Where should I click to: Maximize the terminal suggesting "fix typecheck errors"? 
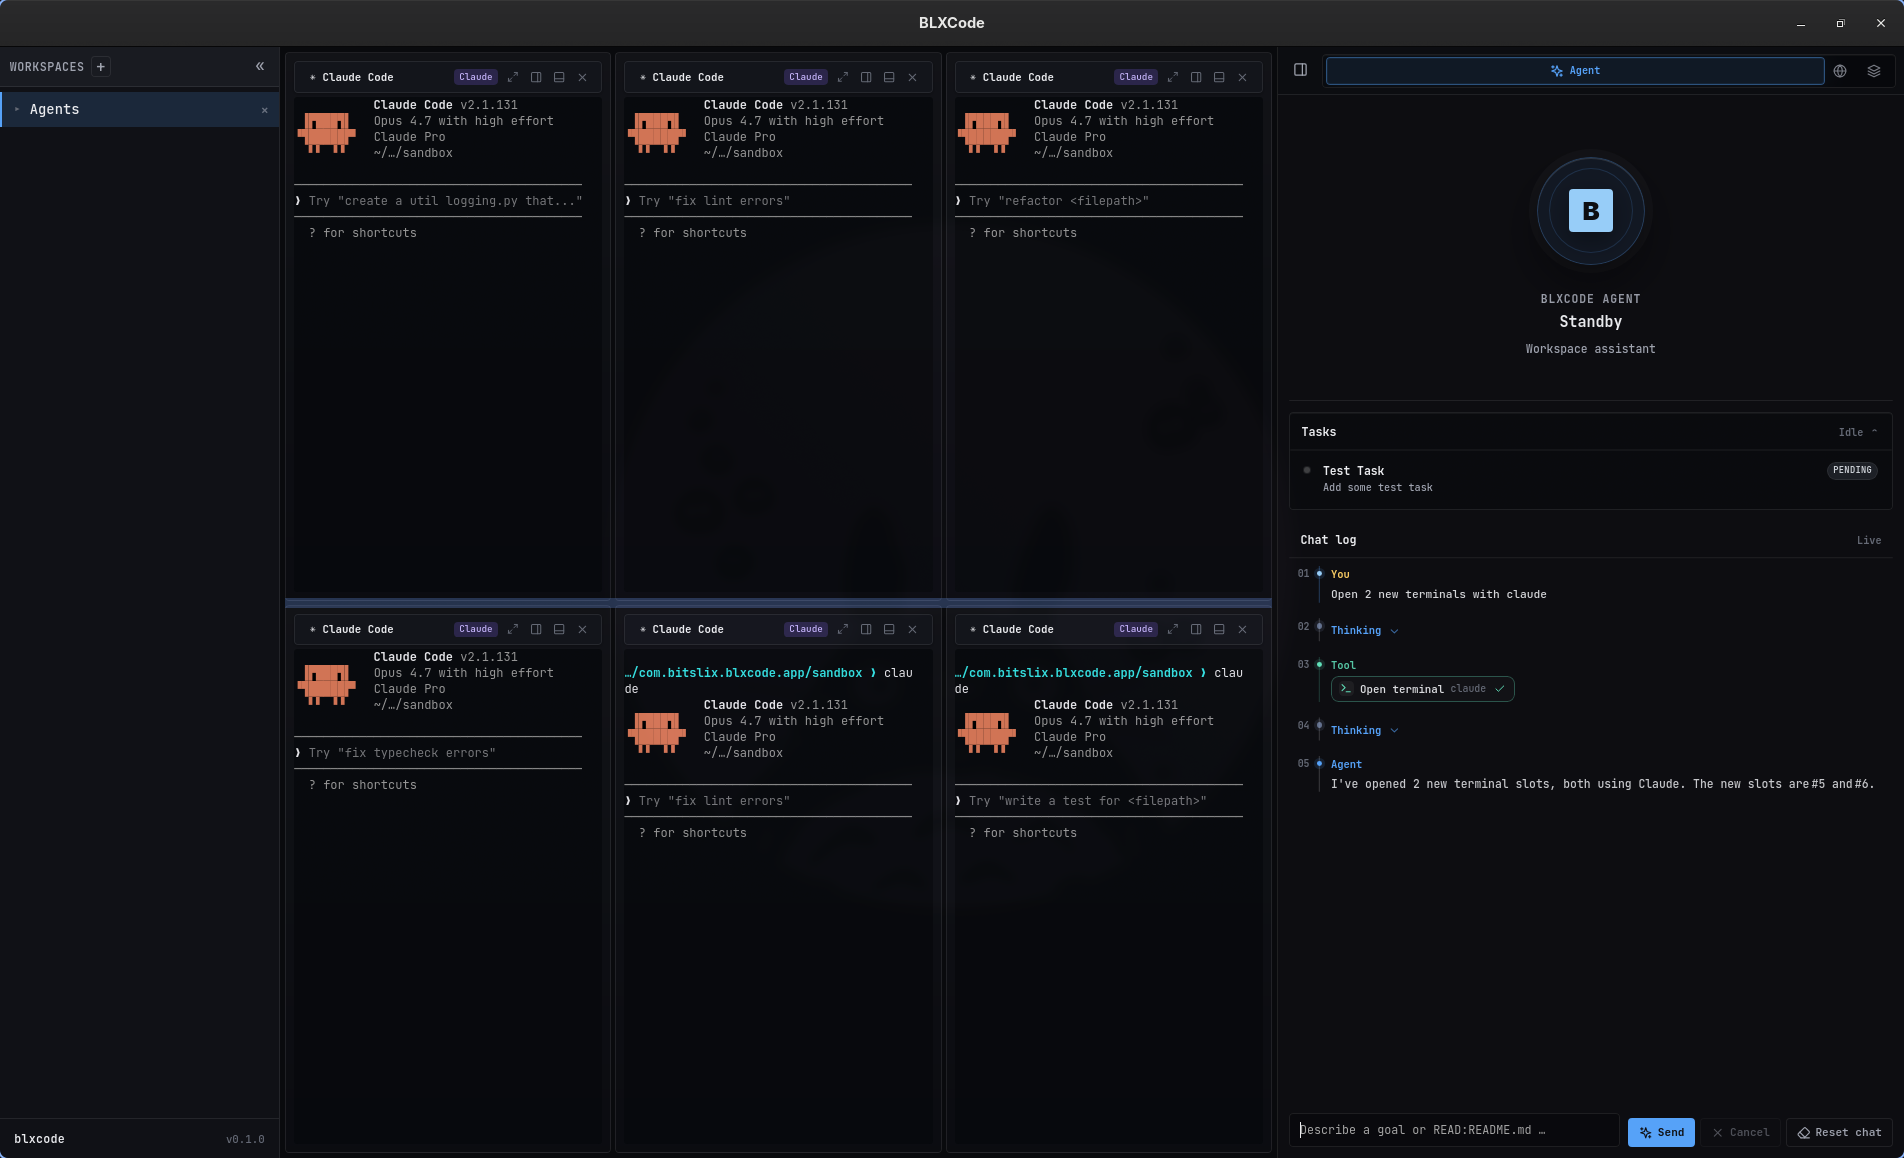point(513,629)
